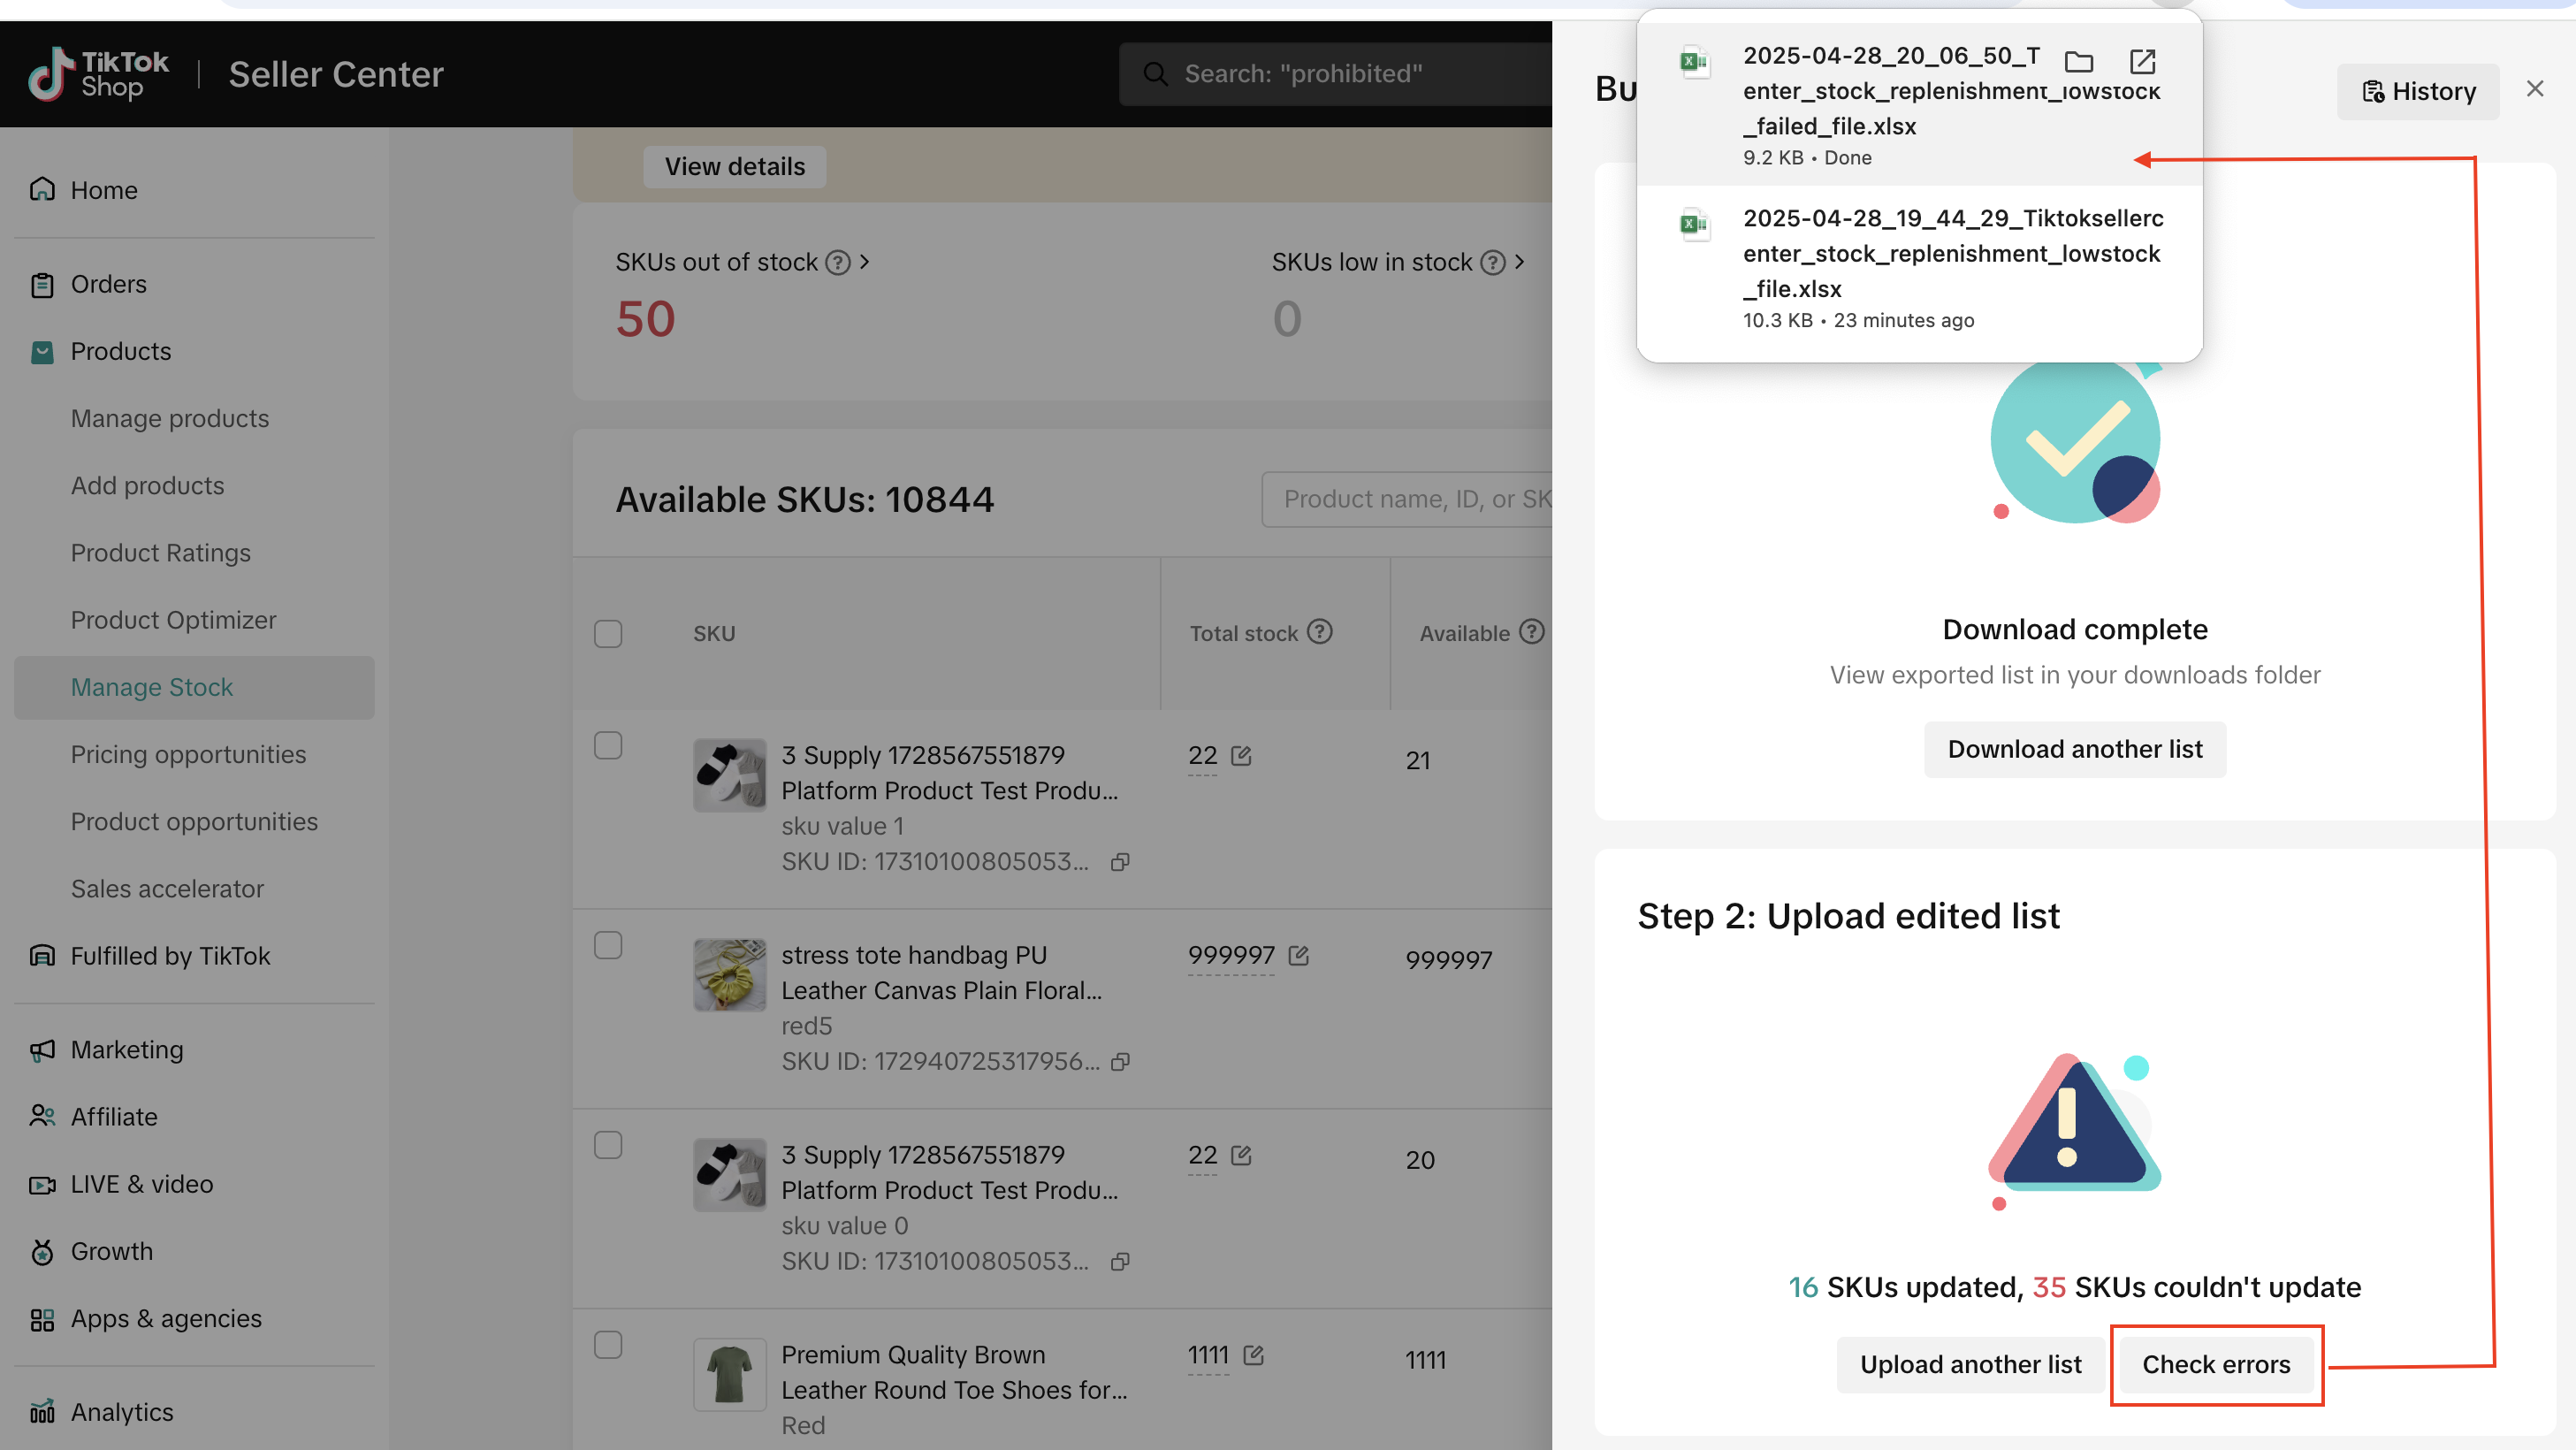The width and height of the screenshot is (2576, 1450).
Task: Go to Analytics in the sidebar
Action: (x=121, y=1411)
